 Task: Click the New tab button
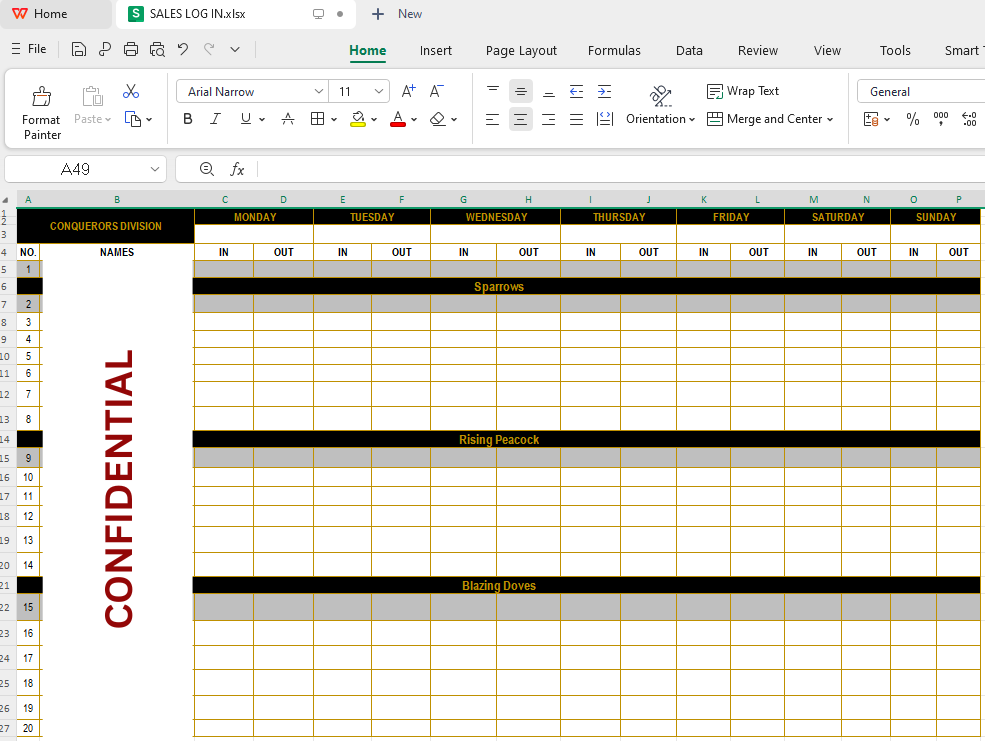[397, 14]
